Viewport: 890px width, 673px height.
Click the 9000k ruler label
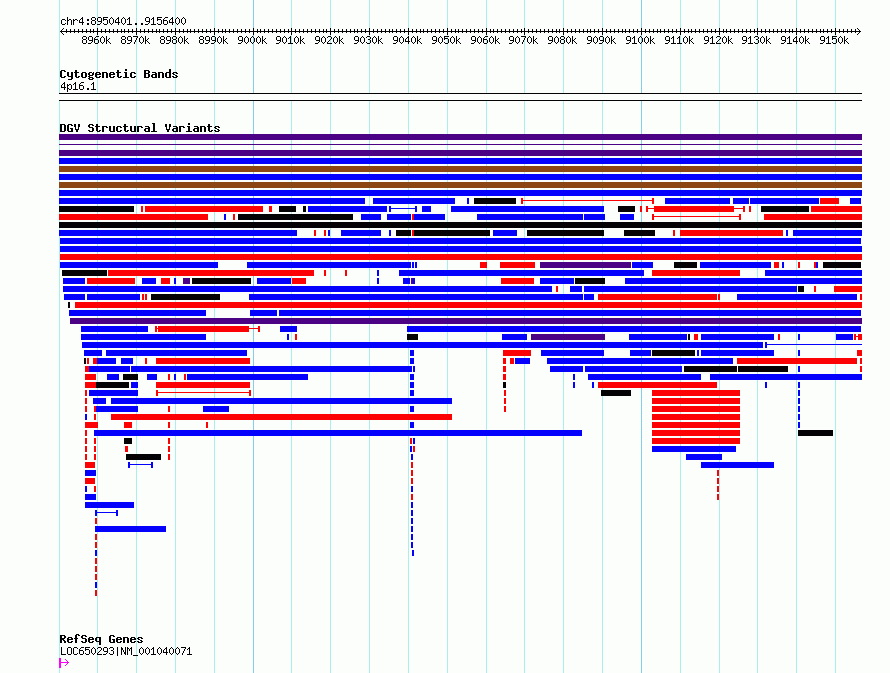(251, 40)
